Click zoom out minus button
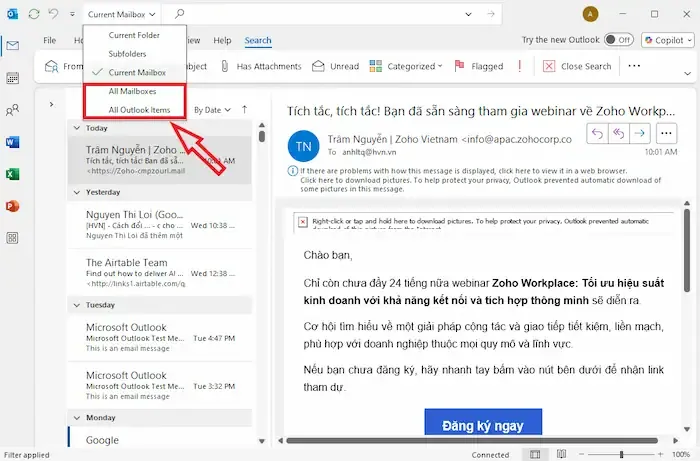 coord(582,454)
